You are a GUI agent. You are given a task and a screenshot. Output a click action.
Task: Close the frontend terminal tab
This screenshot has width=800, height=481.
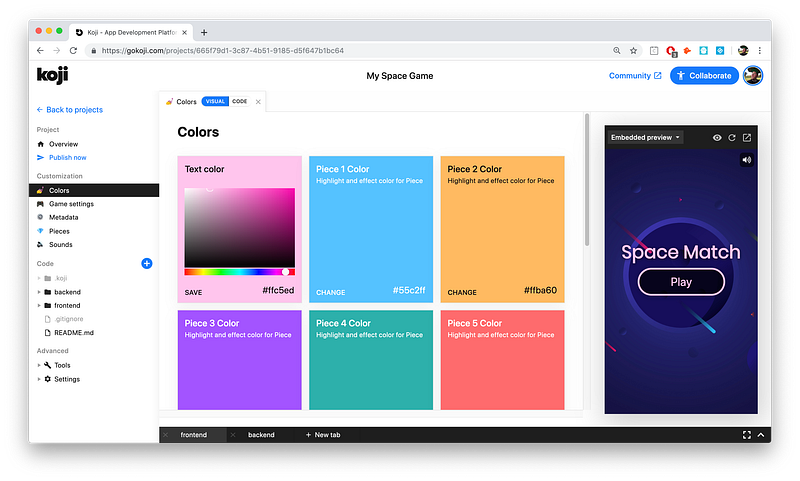coord(165,435)
